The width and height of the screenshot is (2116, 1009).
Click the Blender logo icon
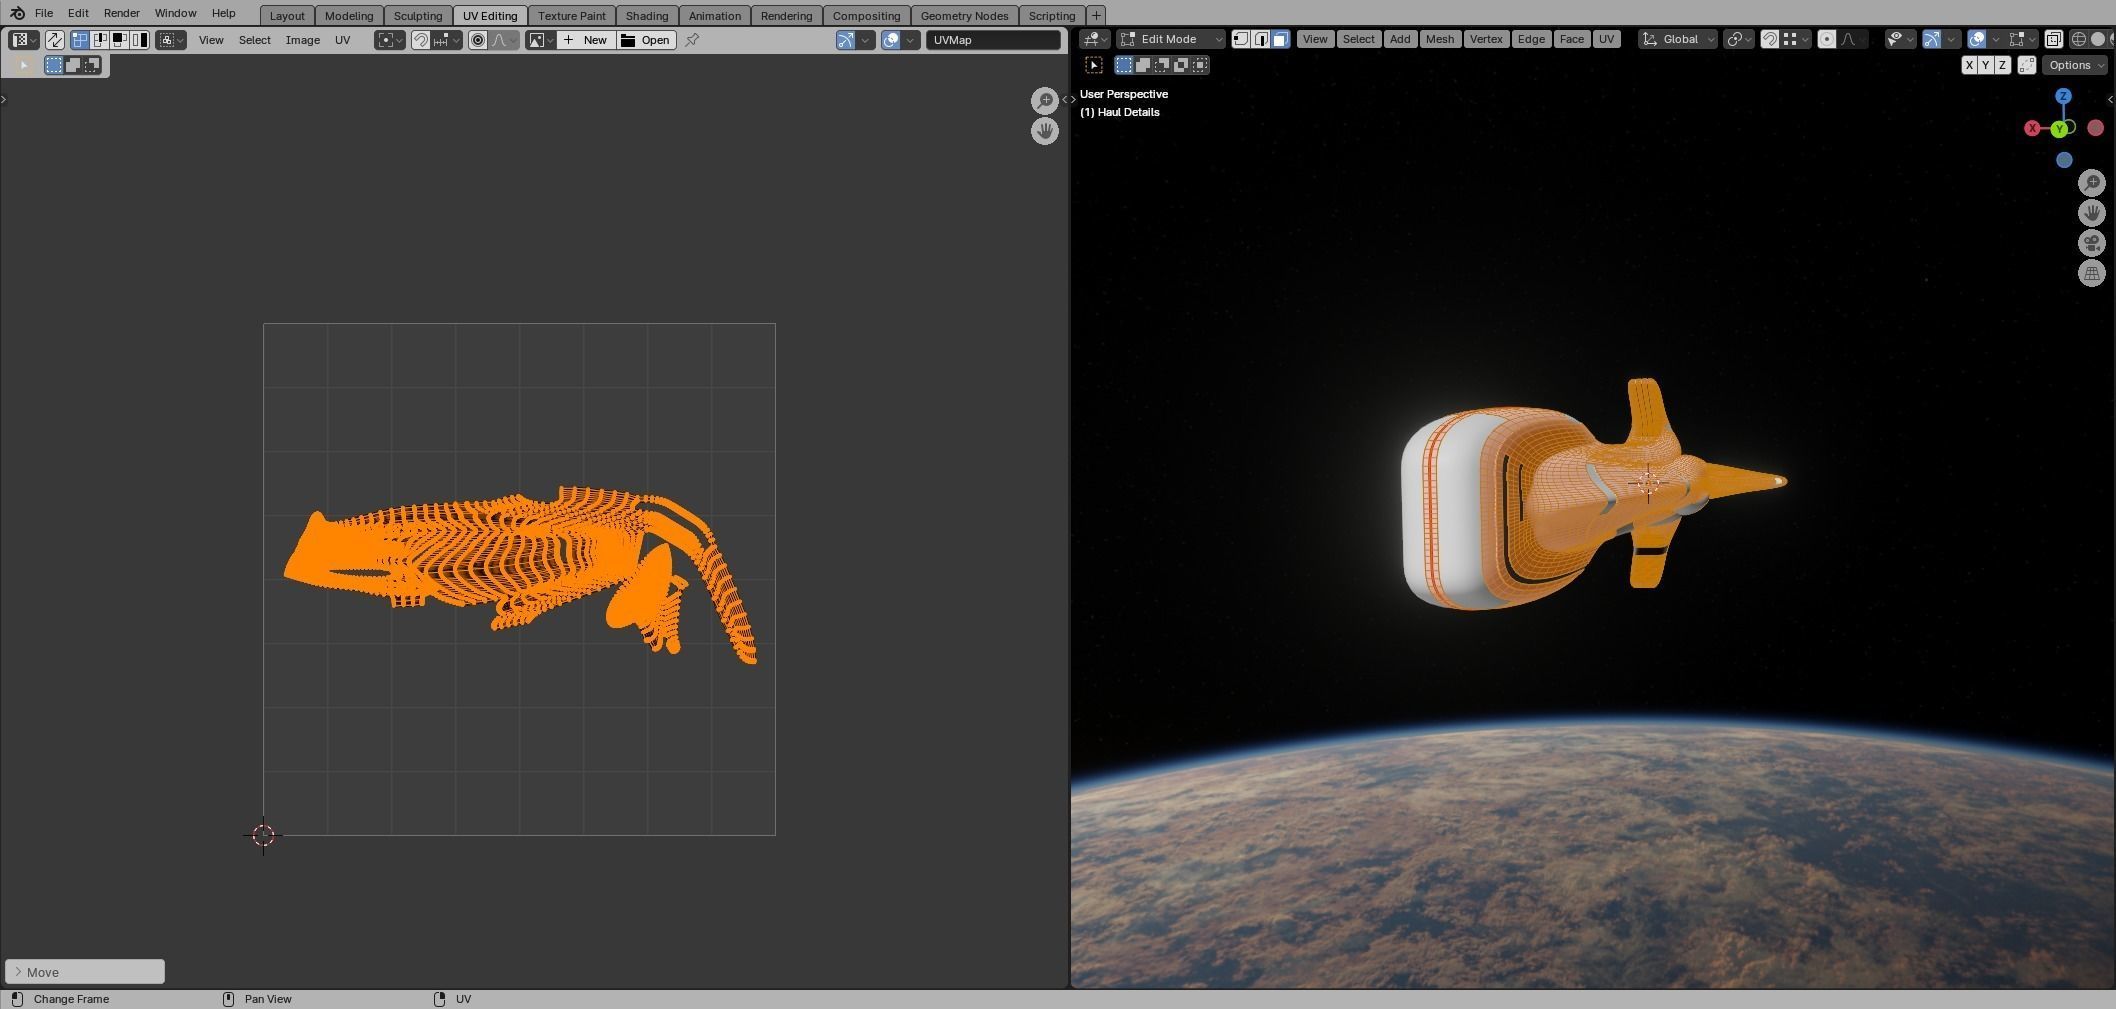coord(17,13)
